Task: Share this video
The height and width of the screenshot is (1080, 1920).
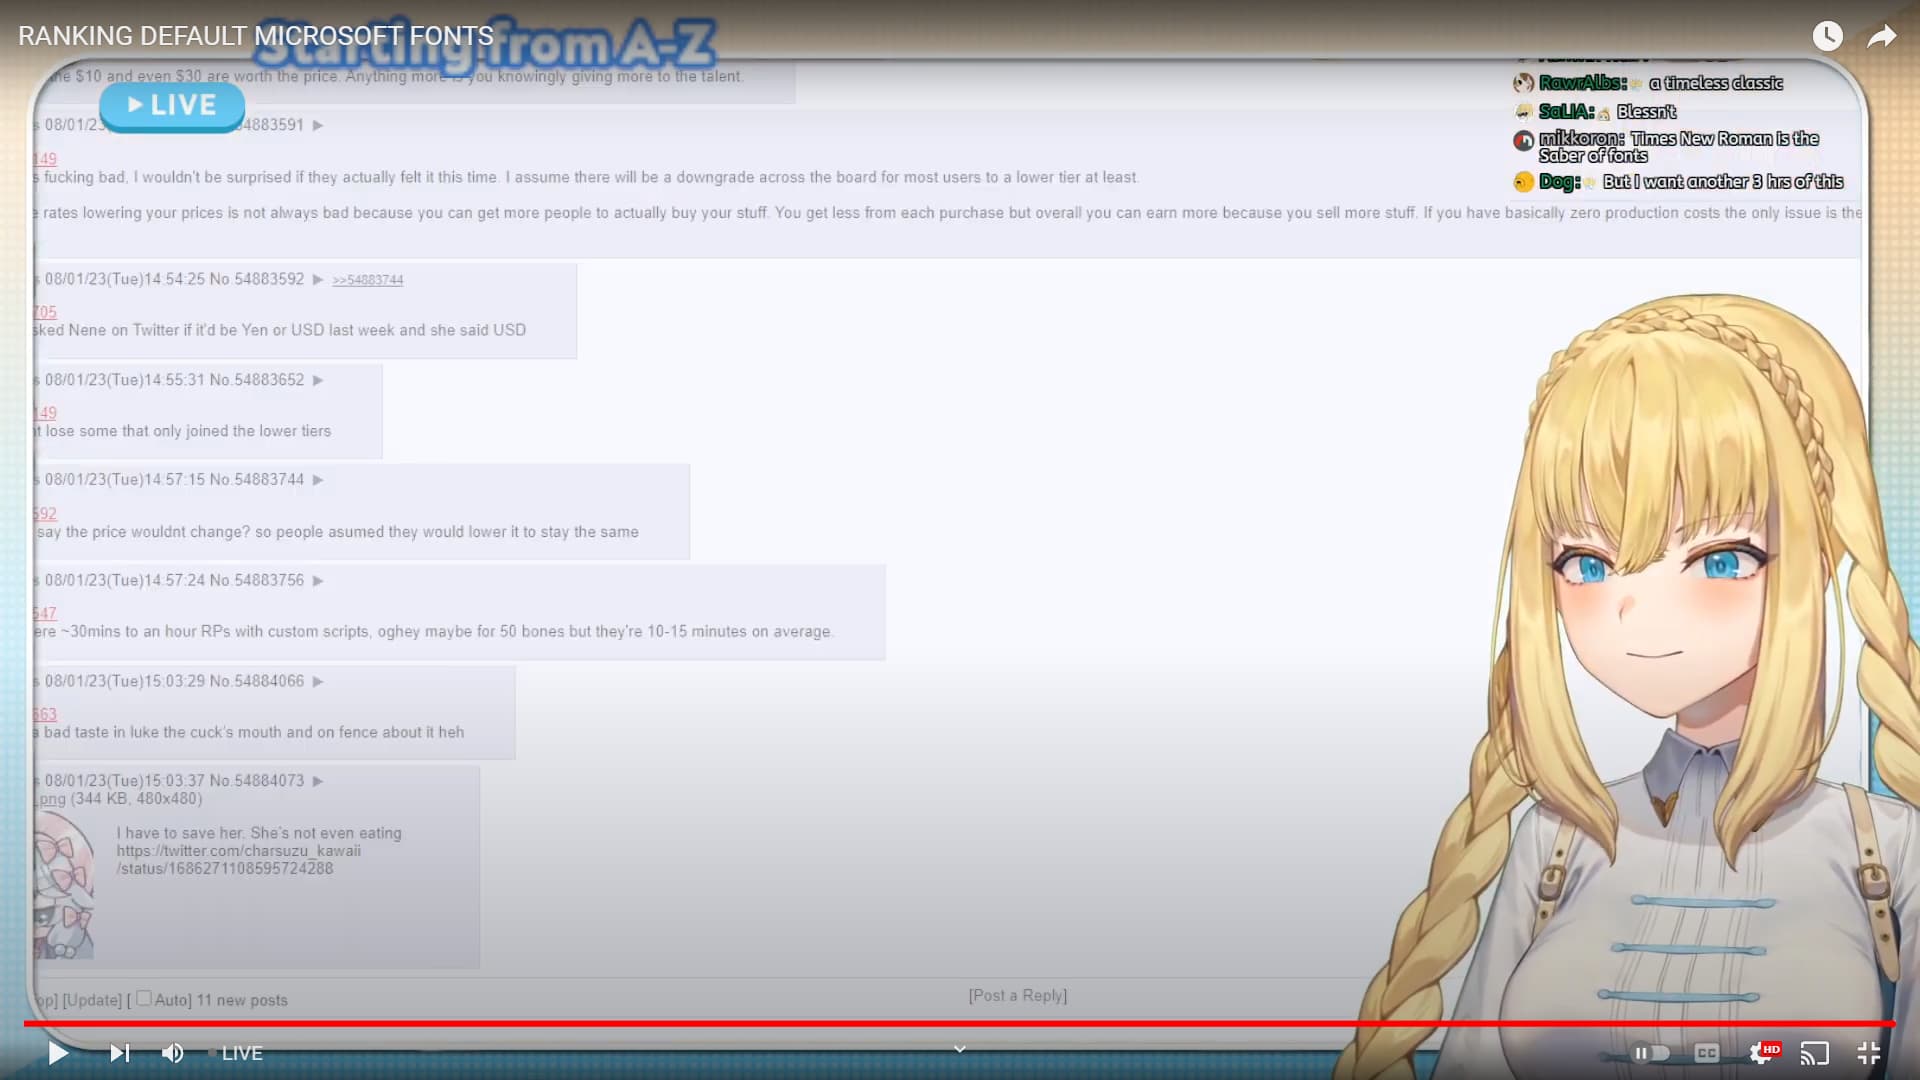Action: 1882,36
